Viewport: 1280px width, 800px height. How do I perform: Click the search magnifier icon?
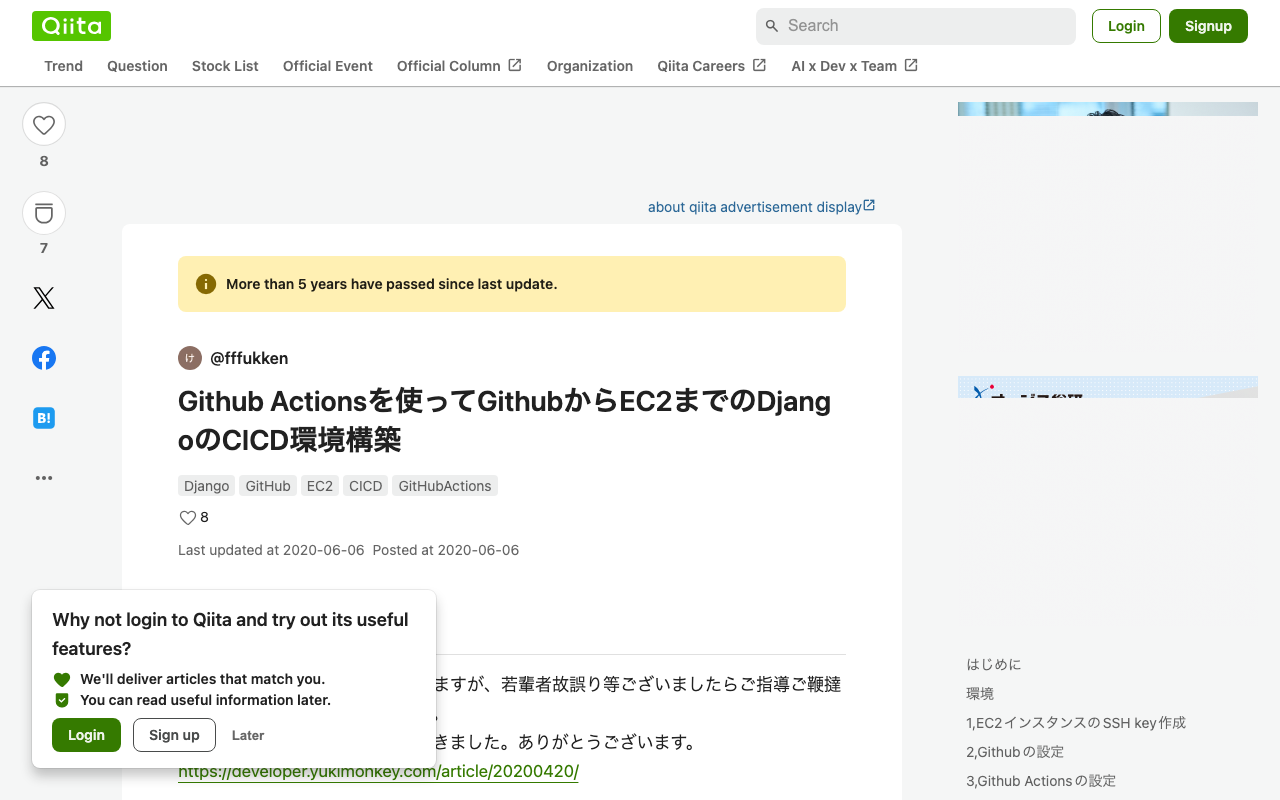772,25
